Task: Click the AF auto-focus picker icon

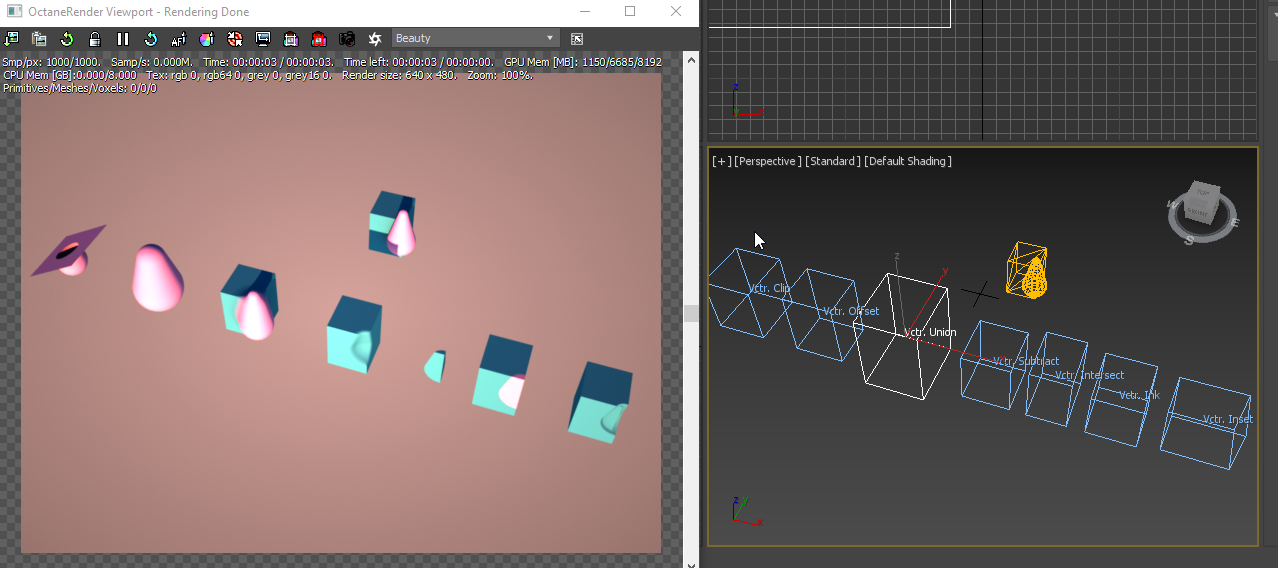Action: [x=179, y=39]
